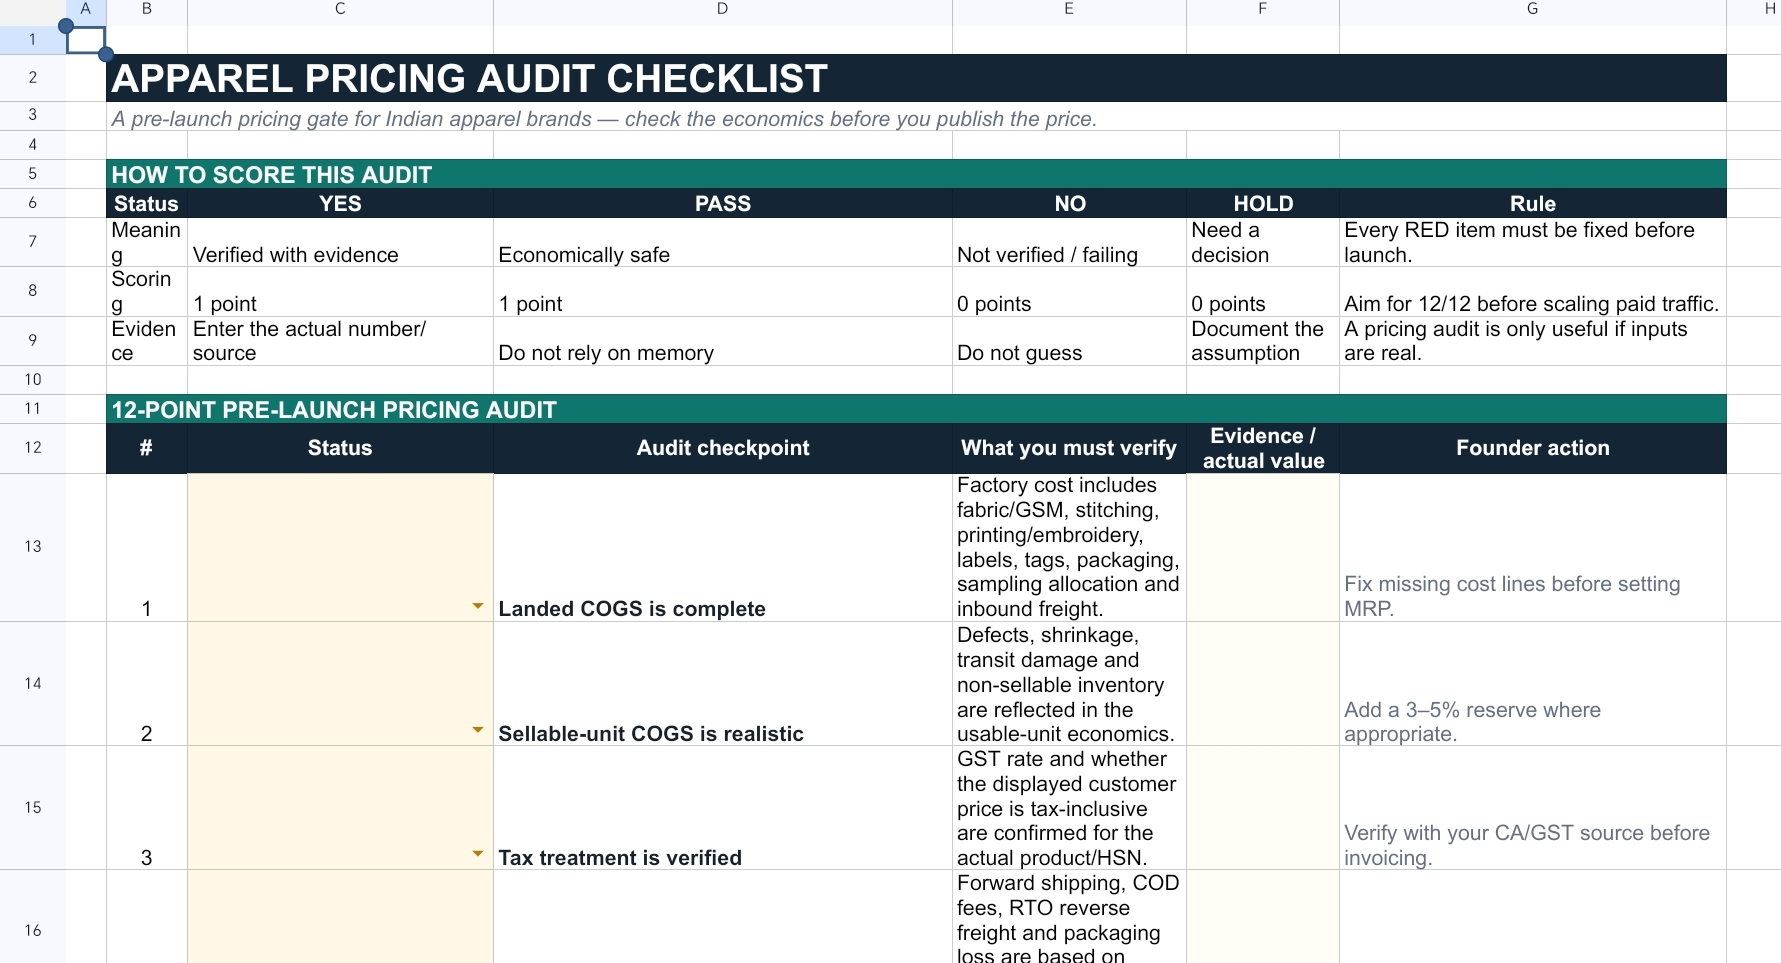Viewport: 1781px width, 963px height.
Task: Click the 'What you must verify' heading cell
Action: click(x=1069, y=448)
